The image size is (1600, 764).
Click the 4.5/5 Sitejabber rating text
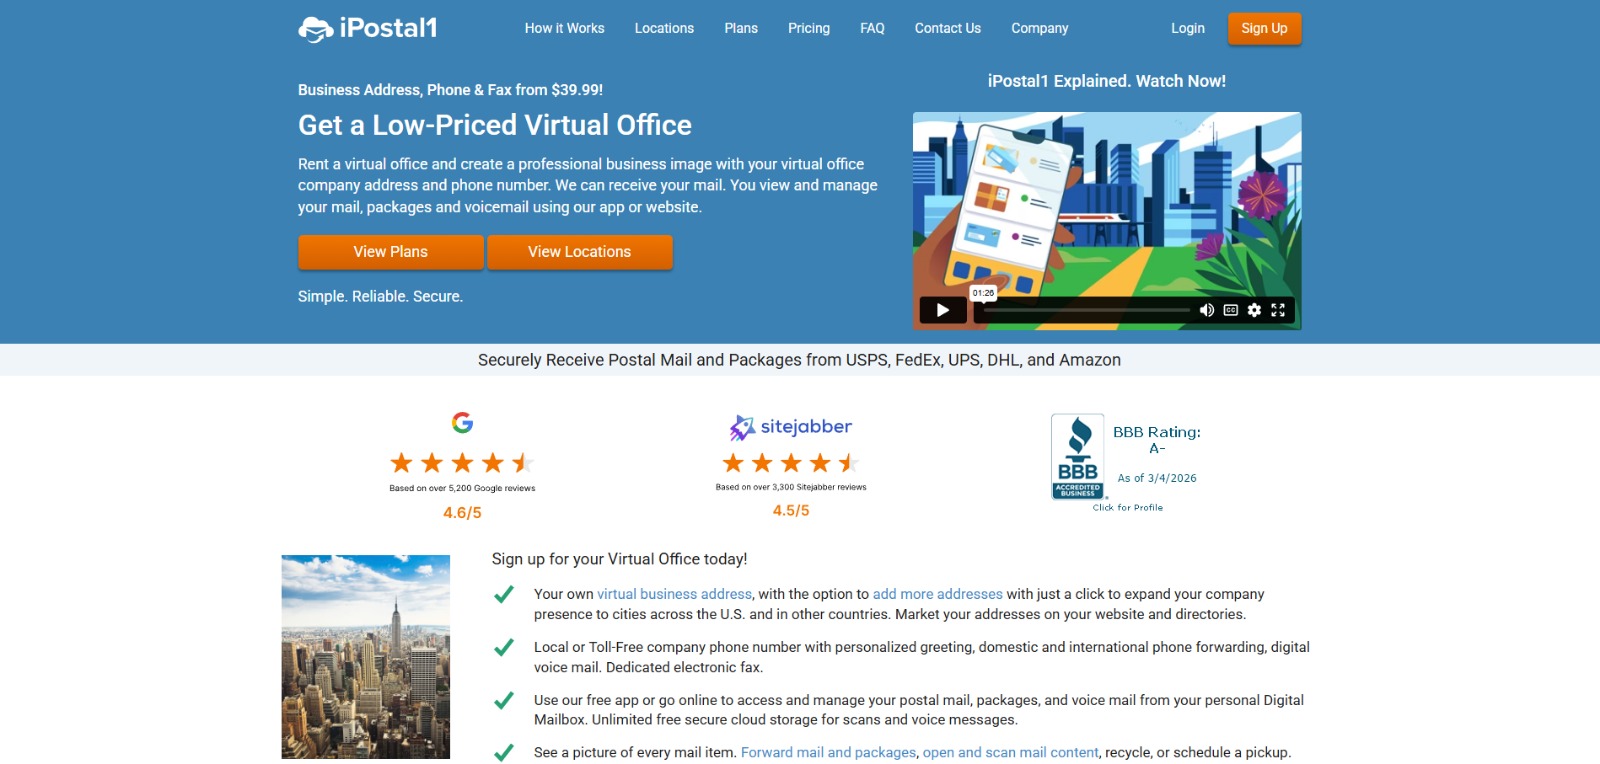pos(791,511)
